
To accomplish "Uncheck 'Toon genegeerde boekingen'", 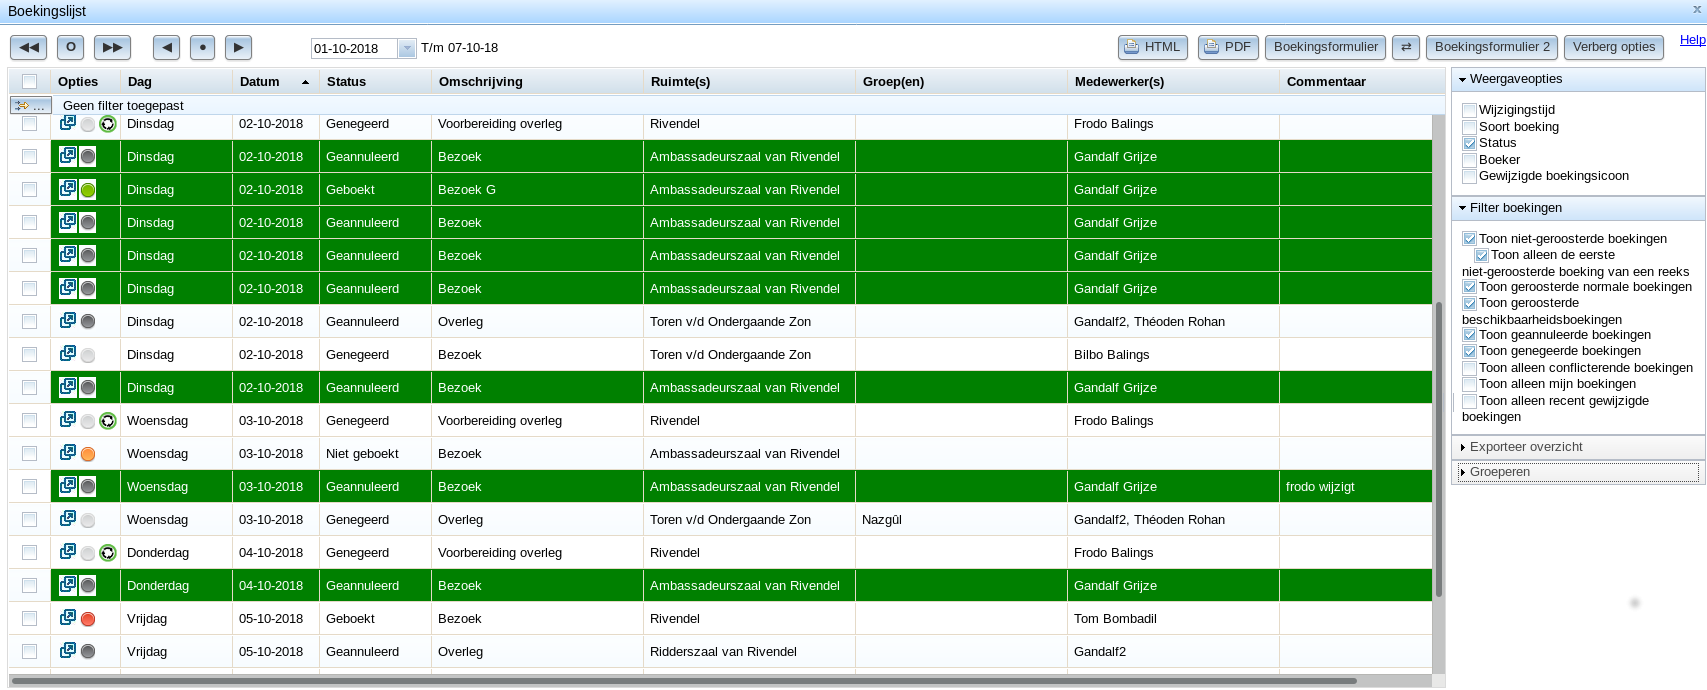I will (1469, 351).
